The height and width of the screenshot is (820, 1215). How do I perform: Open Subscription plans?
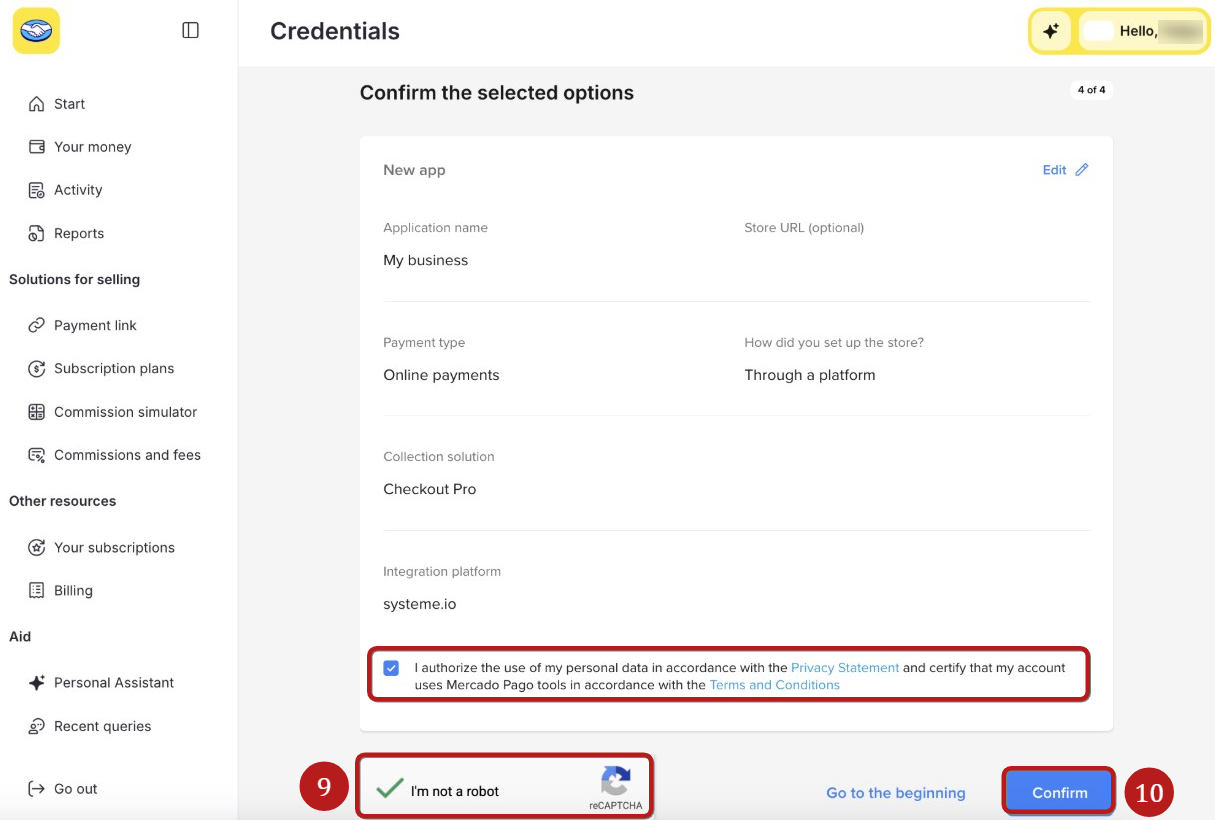[x=114, y=368]
